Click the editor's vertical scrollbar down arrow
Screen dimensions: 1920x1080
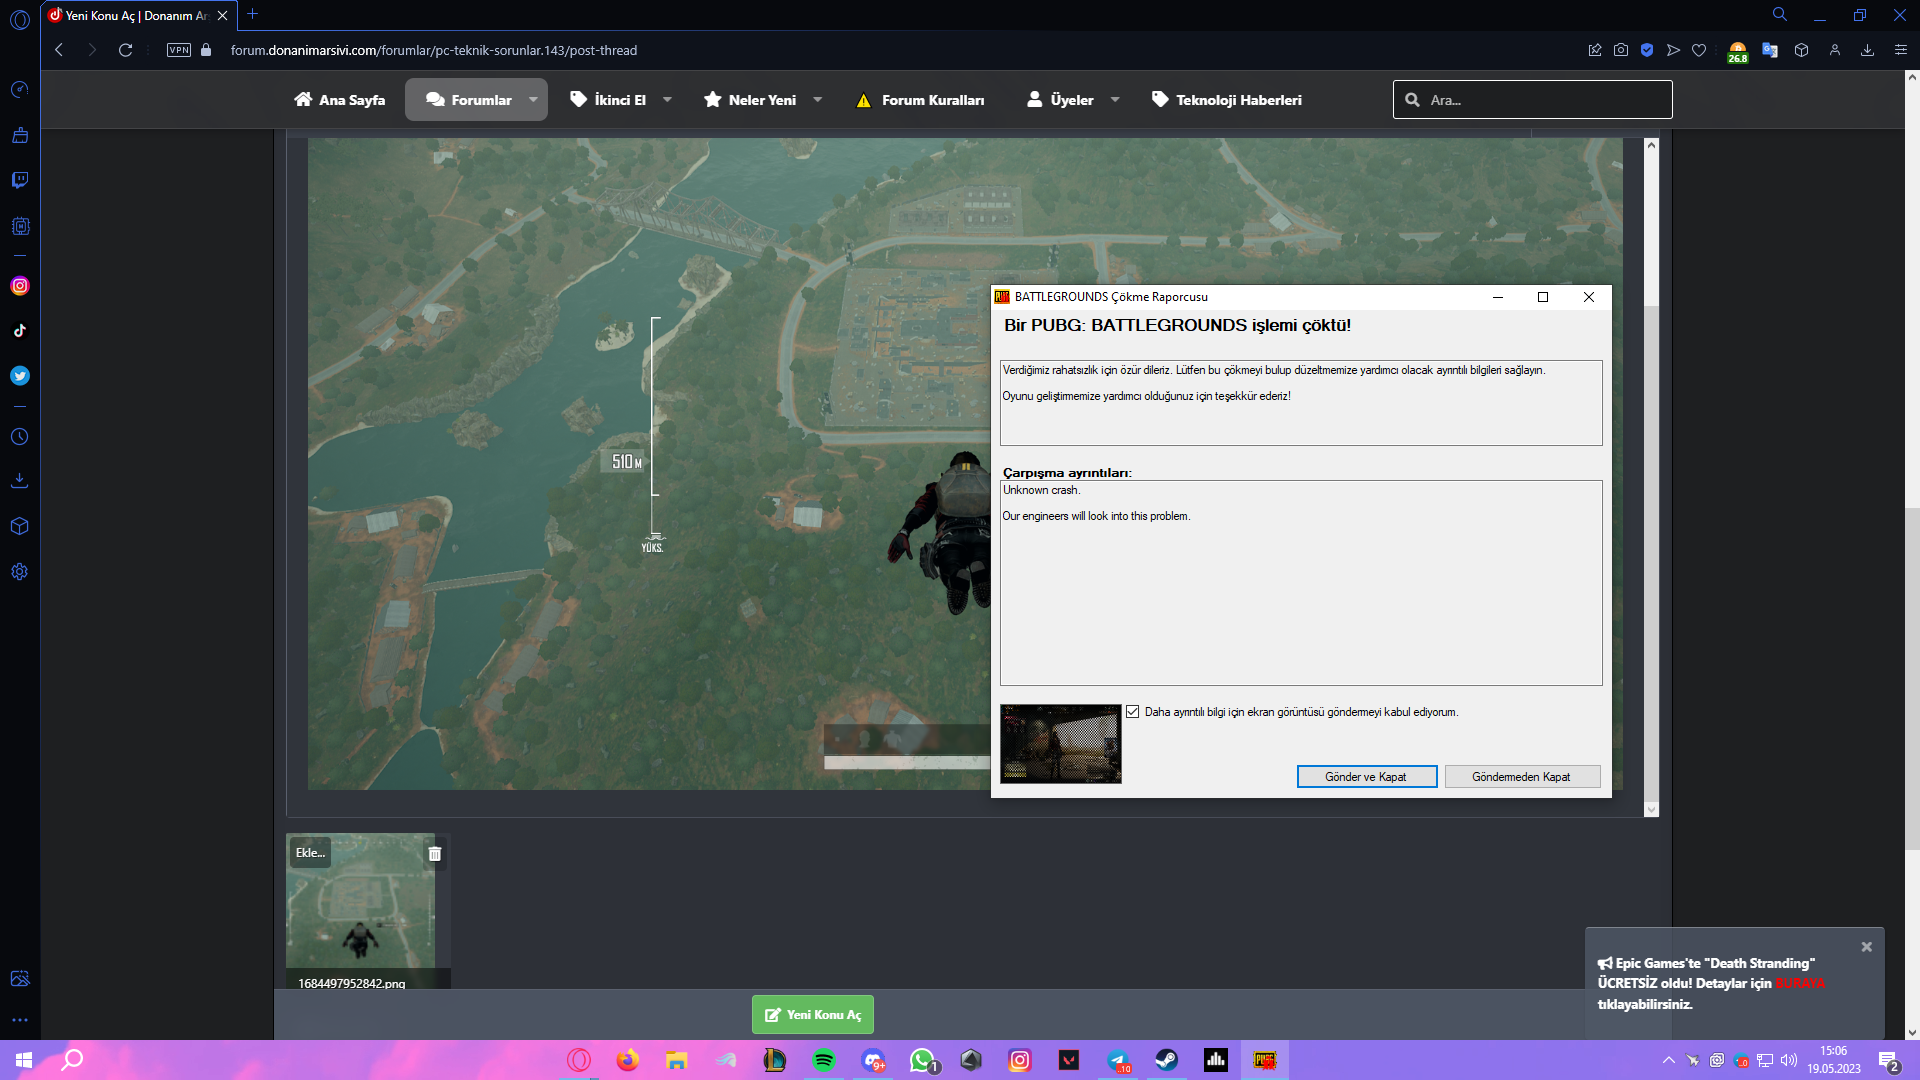[1651, 808]
